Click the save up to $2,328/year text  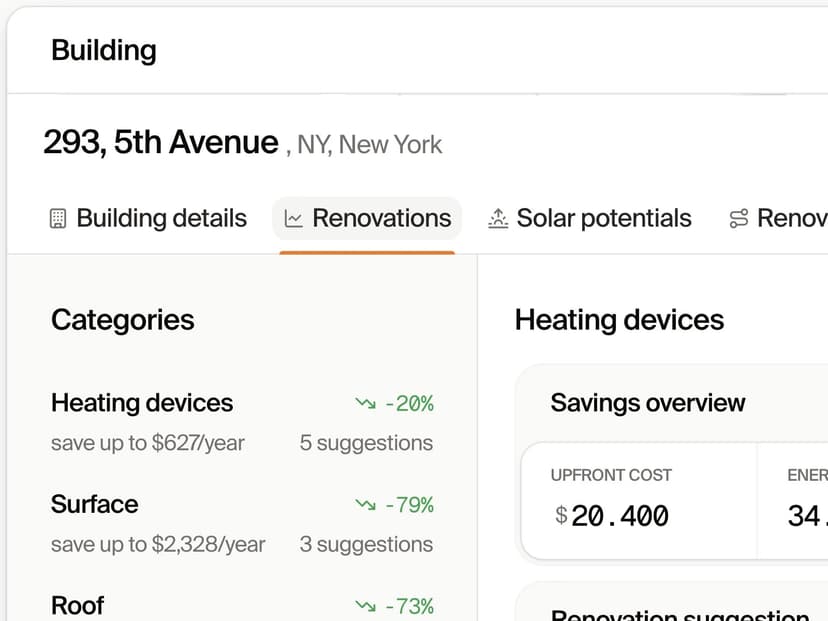158,545
